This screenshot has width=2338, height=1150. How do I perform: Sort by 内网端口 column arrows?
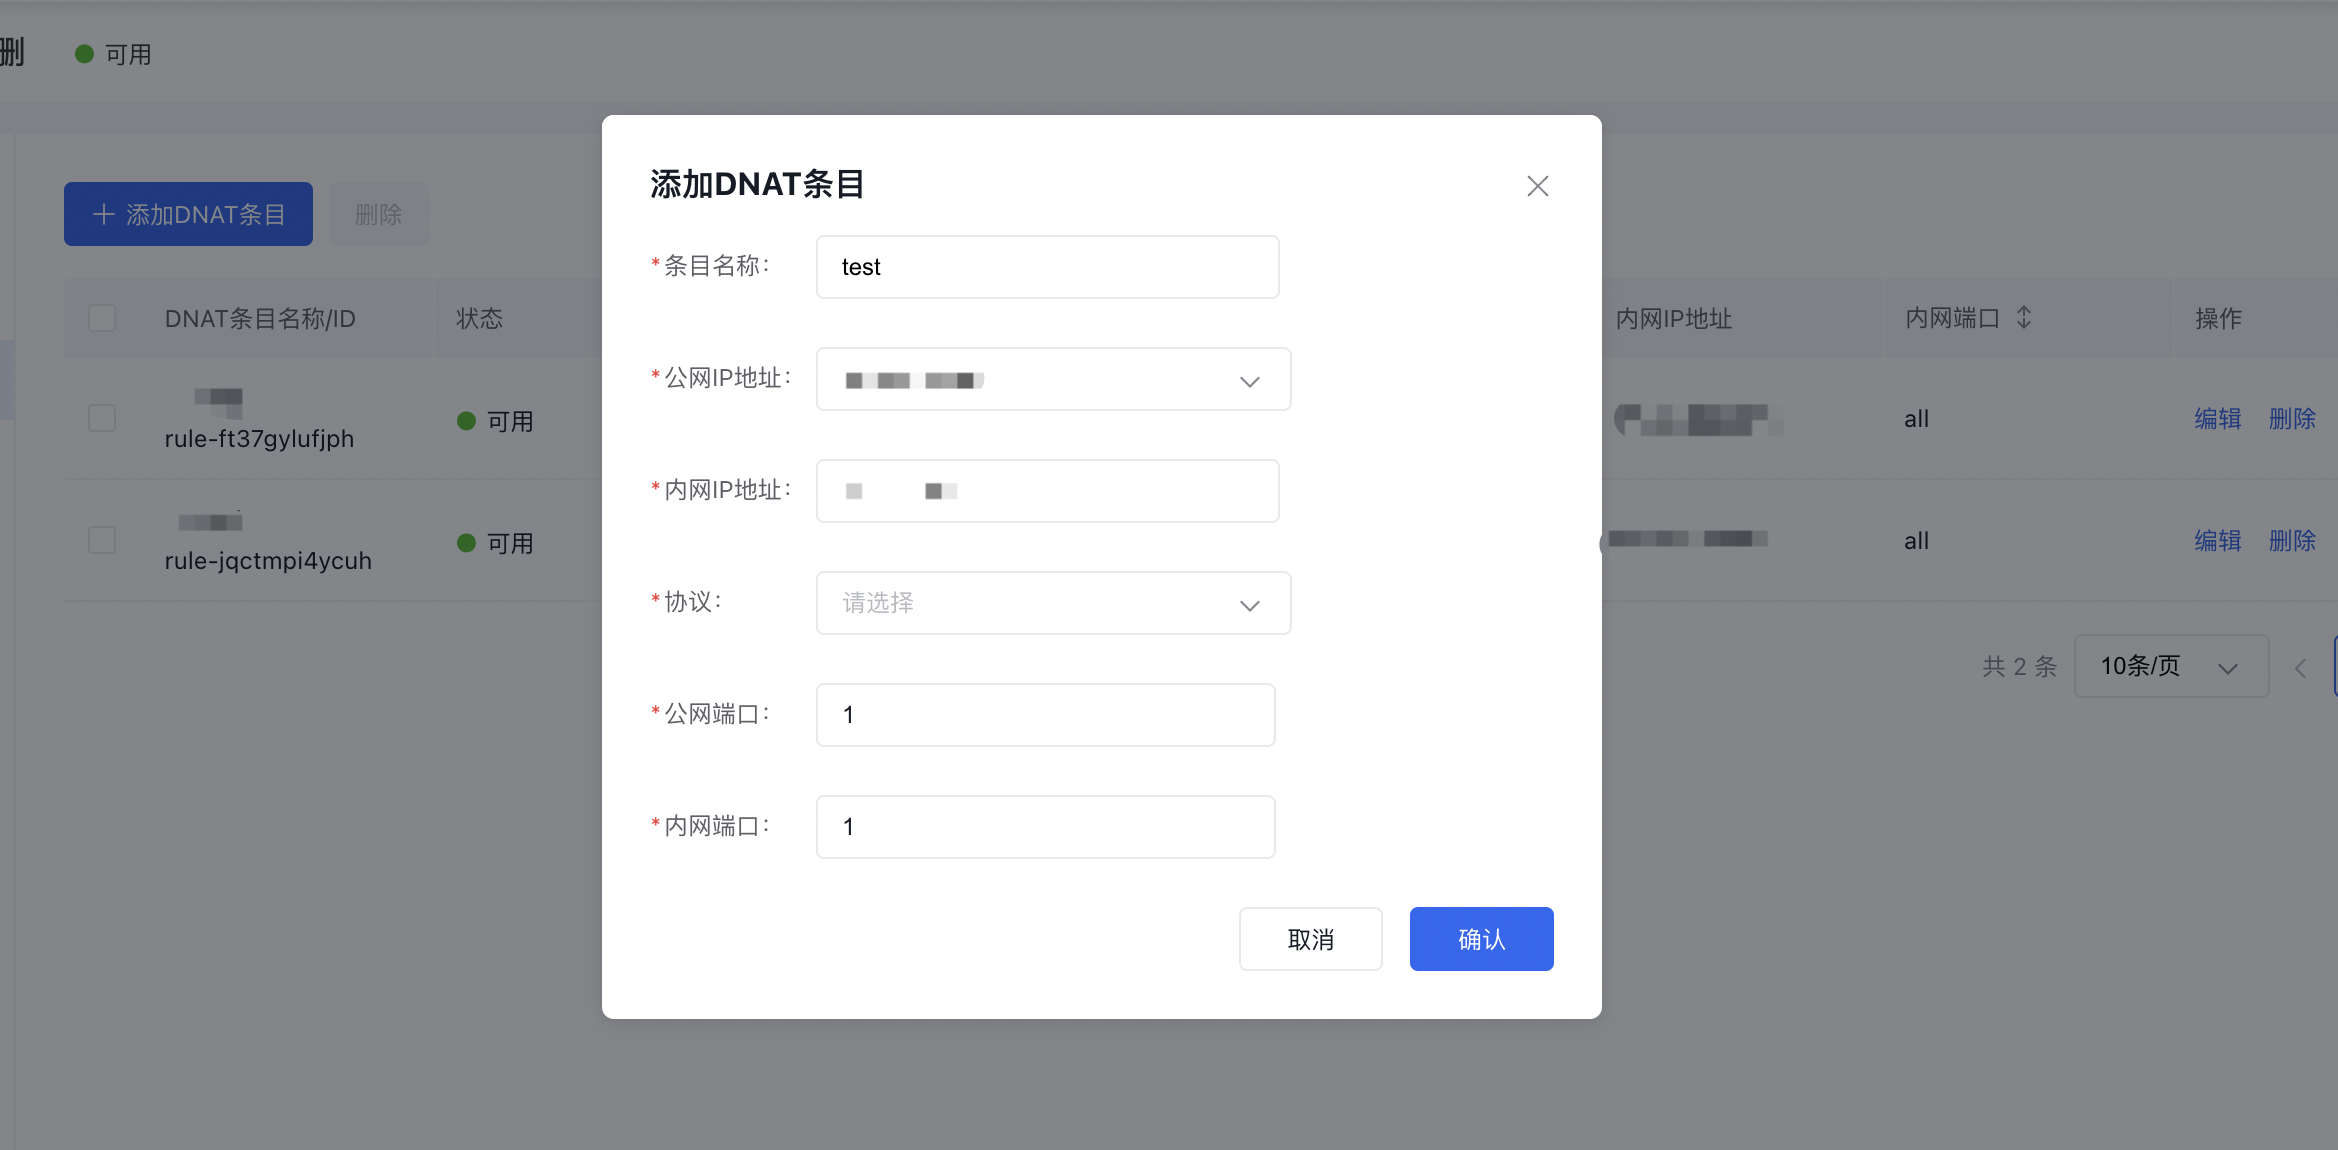click(2024, 318)
